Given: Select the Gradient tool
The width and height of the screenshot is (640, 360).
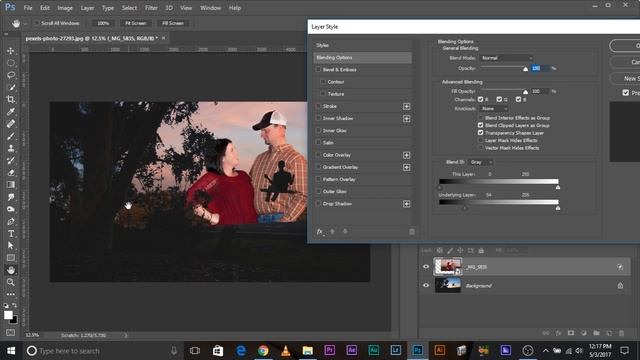Looking at the screenshot, I should coord(11,184).
